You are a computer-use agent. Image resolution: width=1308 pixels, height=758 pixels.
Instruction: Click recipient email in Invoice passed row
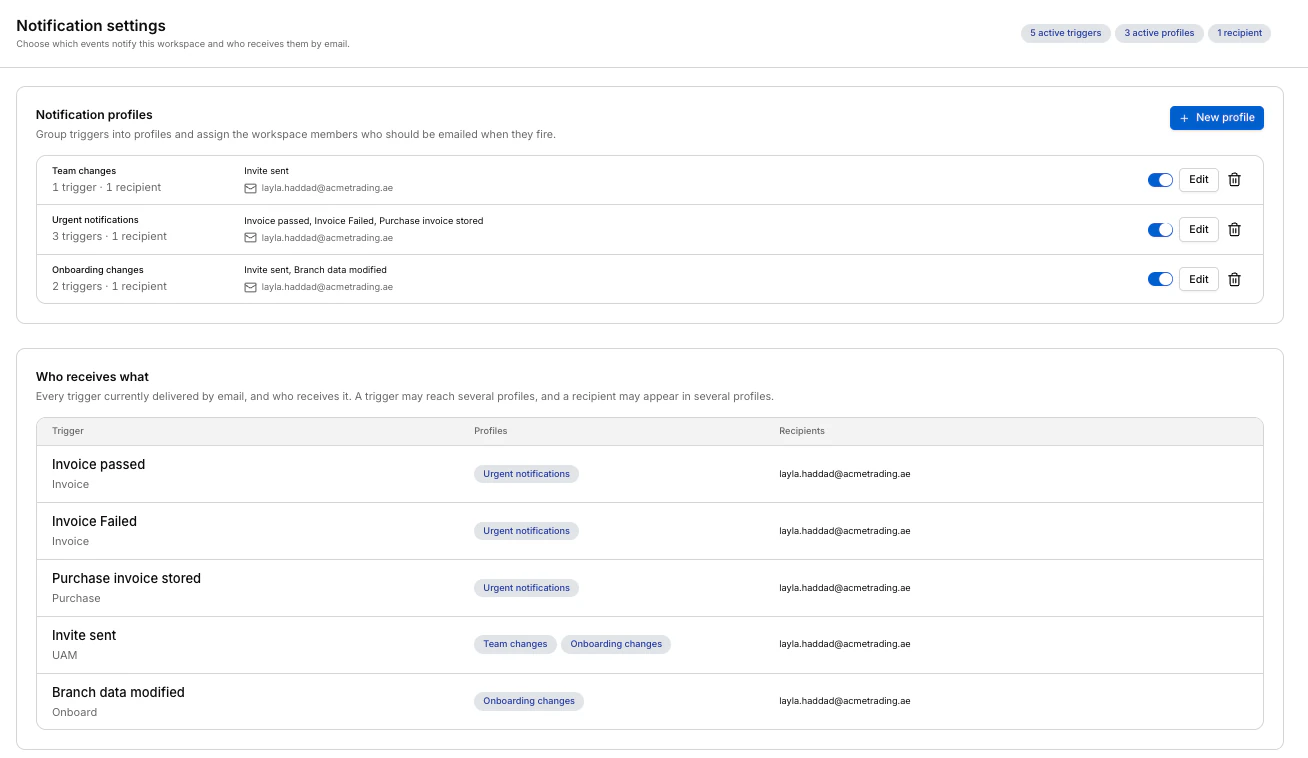[845, 474]
